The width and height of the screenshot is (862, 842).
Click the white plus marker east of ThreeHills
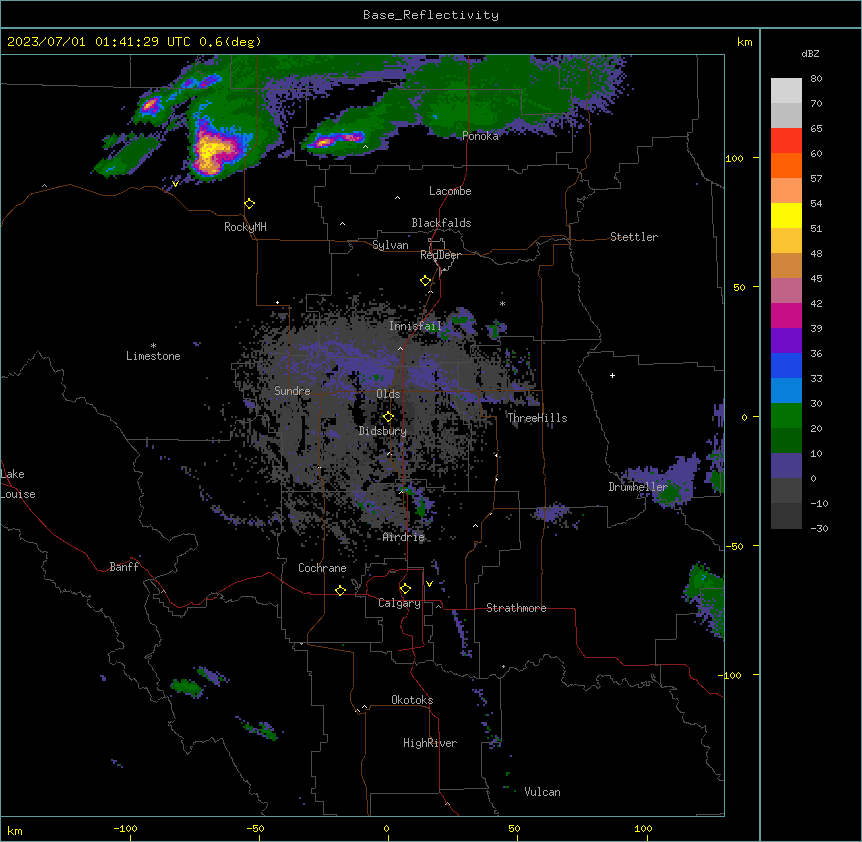612,375
